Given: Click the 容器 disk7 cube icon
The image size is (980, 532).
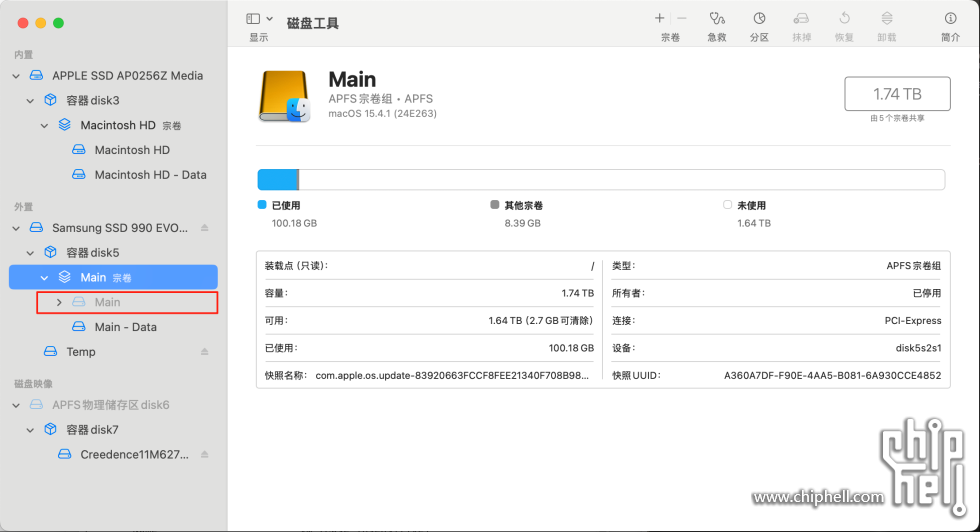Looking at the screenshot, I should click(51, 429).
